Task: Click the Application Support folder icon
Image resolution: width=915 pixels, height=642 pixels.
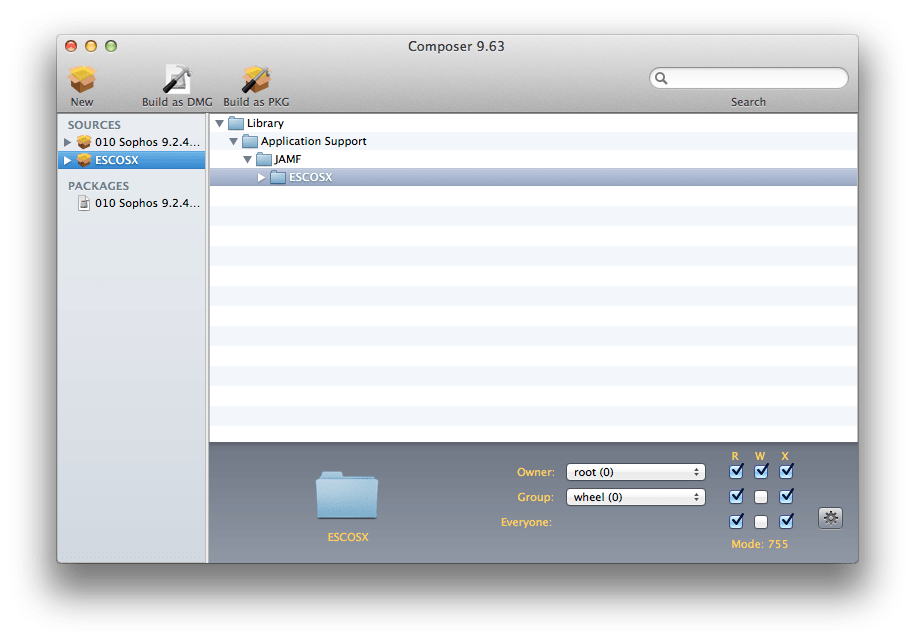Action: pyautogui.click(x=250, y=141)
